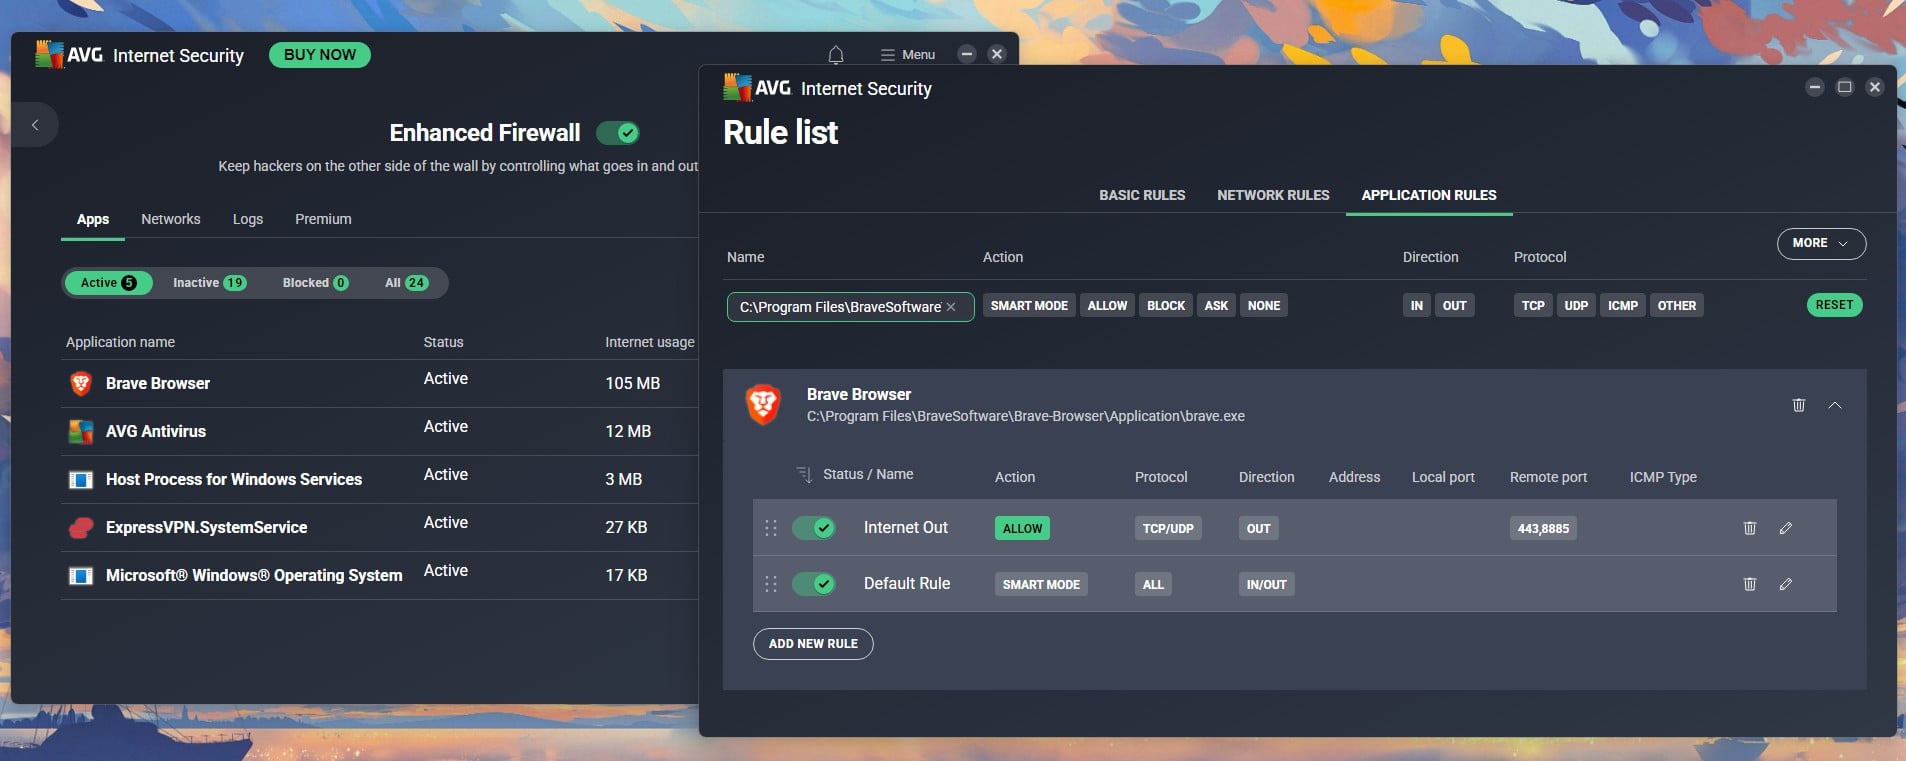Delete the Default Rule
This screenshot has height=761, width=1906.
tap(1750, 584)
